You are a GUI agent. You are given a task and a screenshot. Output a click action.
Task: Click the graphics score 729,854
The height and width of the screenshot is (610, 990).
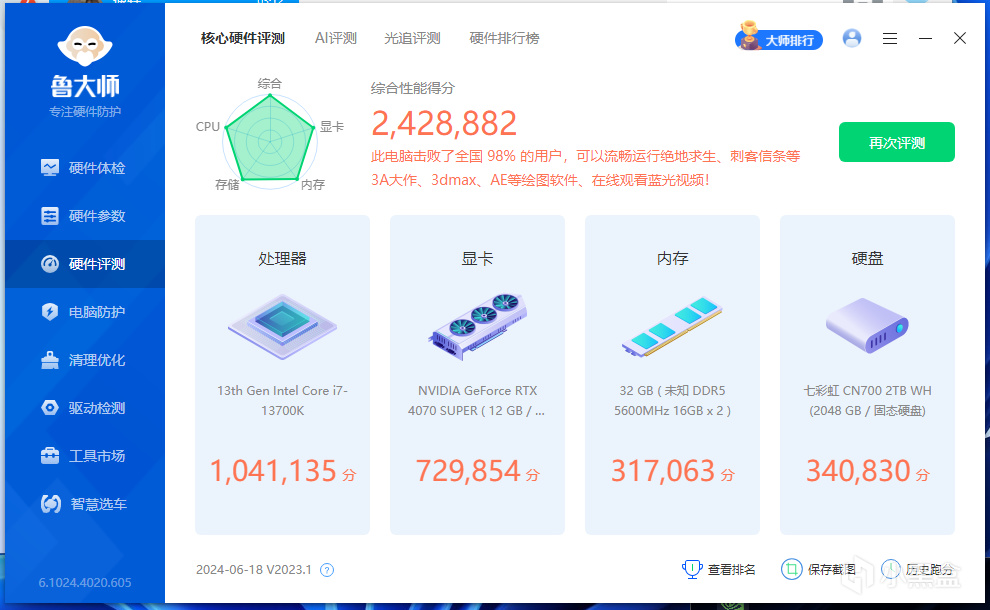click(468, 471)
